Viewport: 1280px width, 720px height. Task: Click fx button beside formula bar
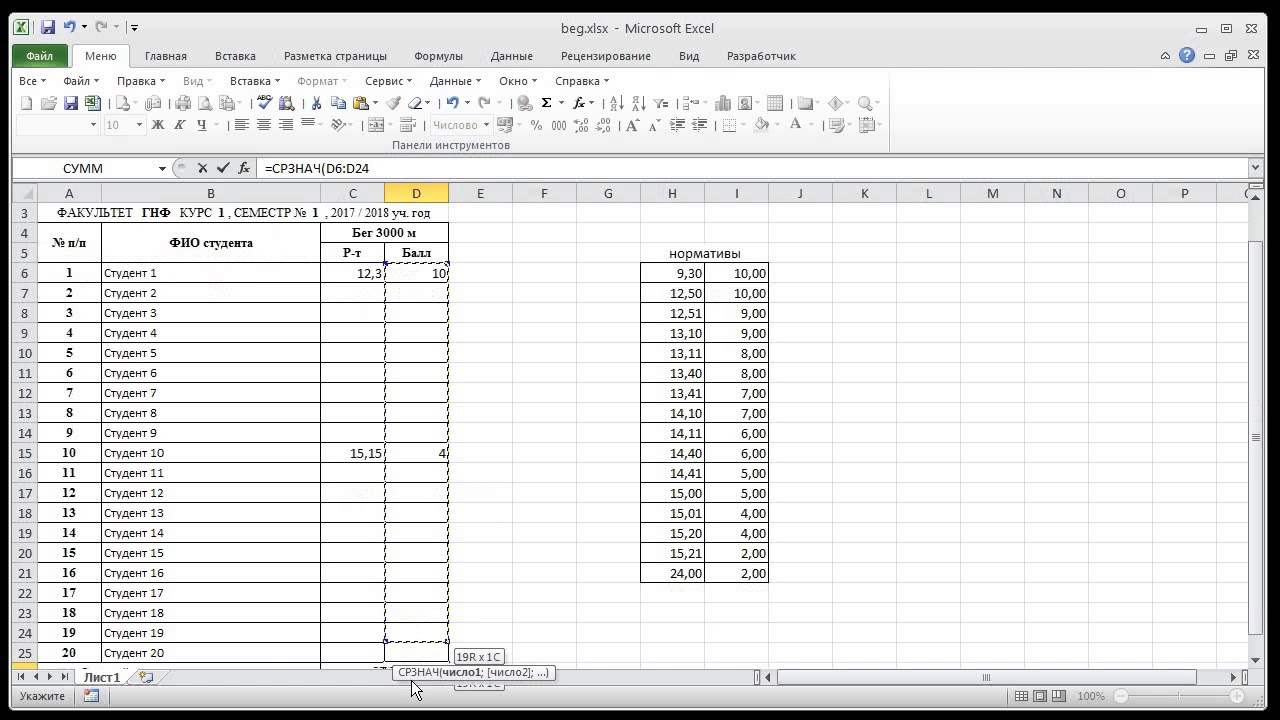click(244, 168)
